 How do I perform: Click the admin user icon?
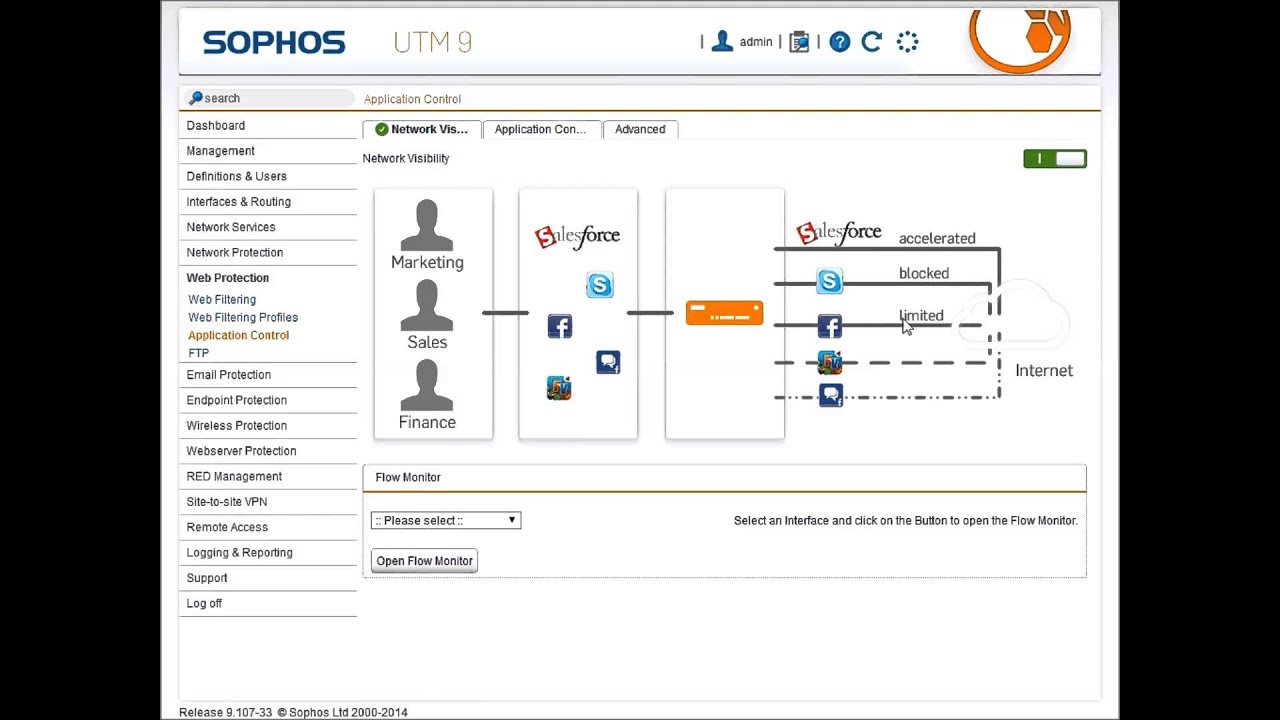coord(722,41)
